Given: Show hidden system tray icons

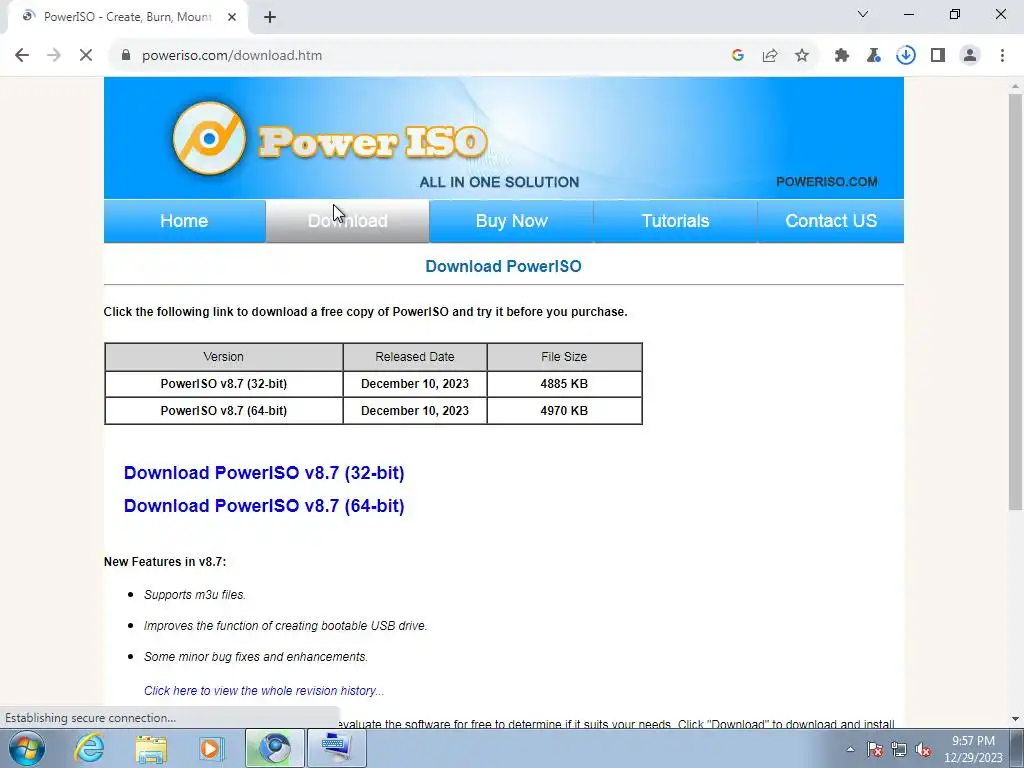Looking at the screenshot, I should click(x=850, y=749).
